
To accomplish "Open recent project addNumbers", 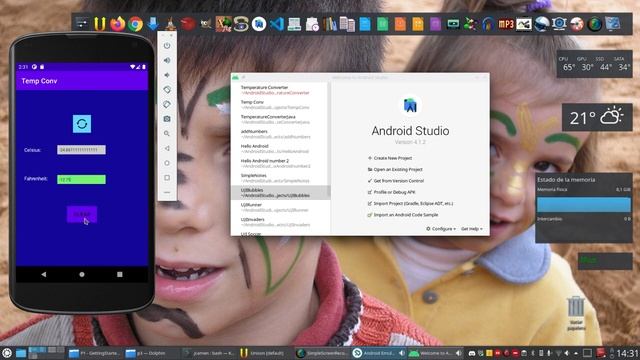I will tap(280, 134).
